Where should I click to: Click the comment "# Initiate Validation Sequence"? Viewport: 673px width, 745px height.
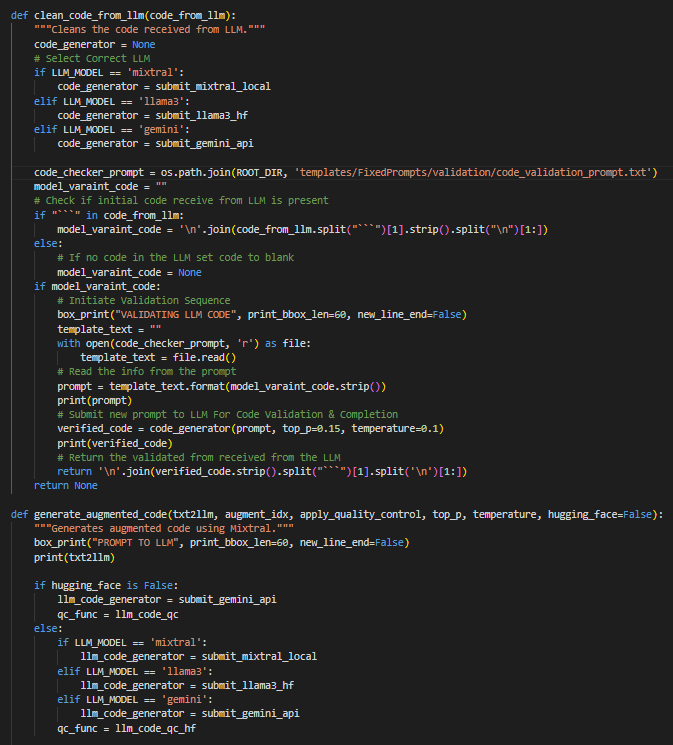144,300
